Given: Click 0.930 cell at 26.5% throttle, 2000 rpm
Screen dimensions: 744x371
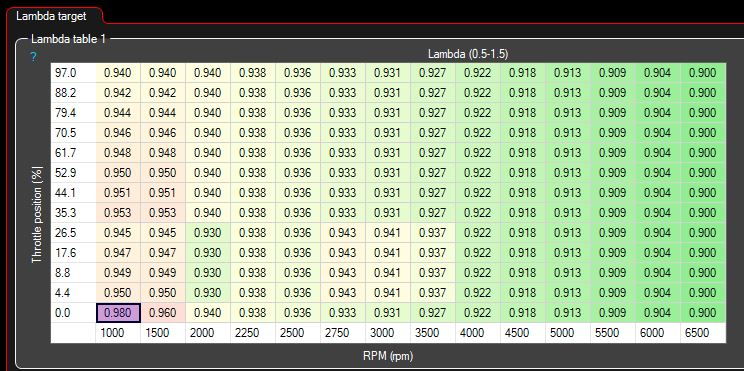Looking at the screenshot, I should (x=208, y=233).
